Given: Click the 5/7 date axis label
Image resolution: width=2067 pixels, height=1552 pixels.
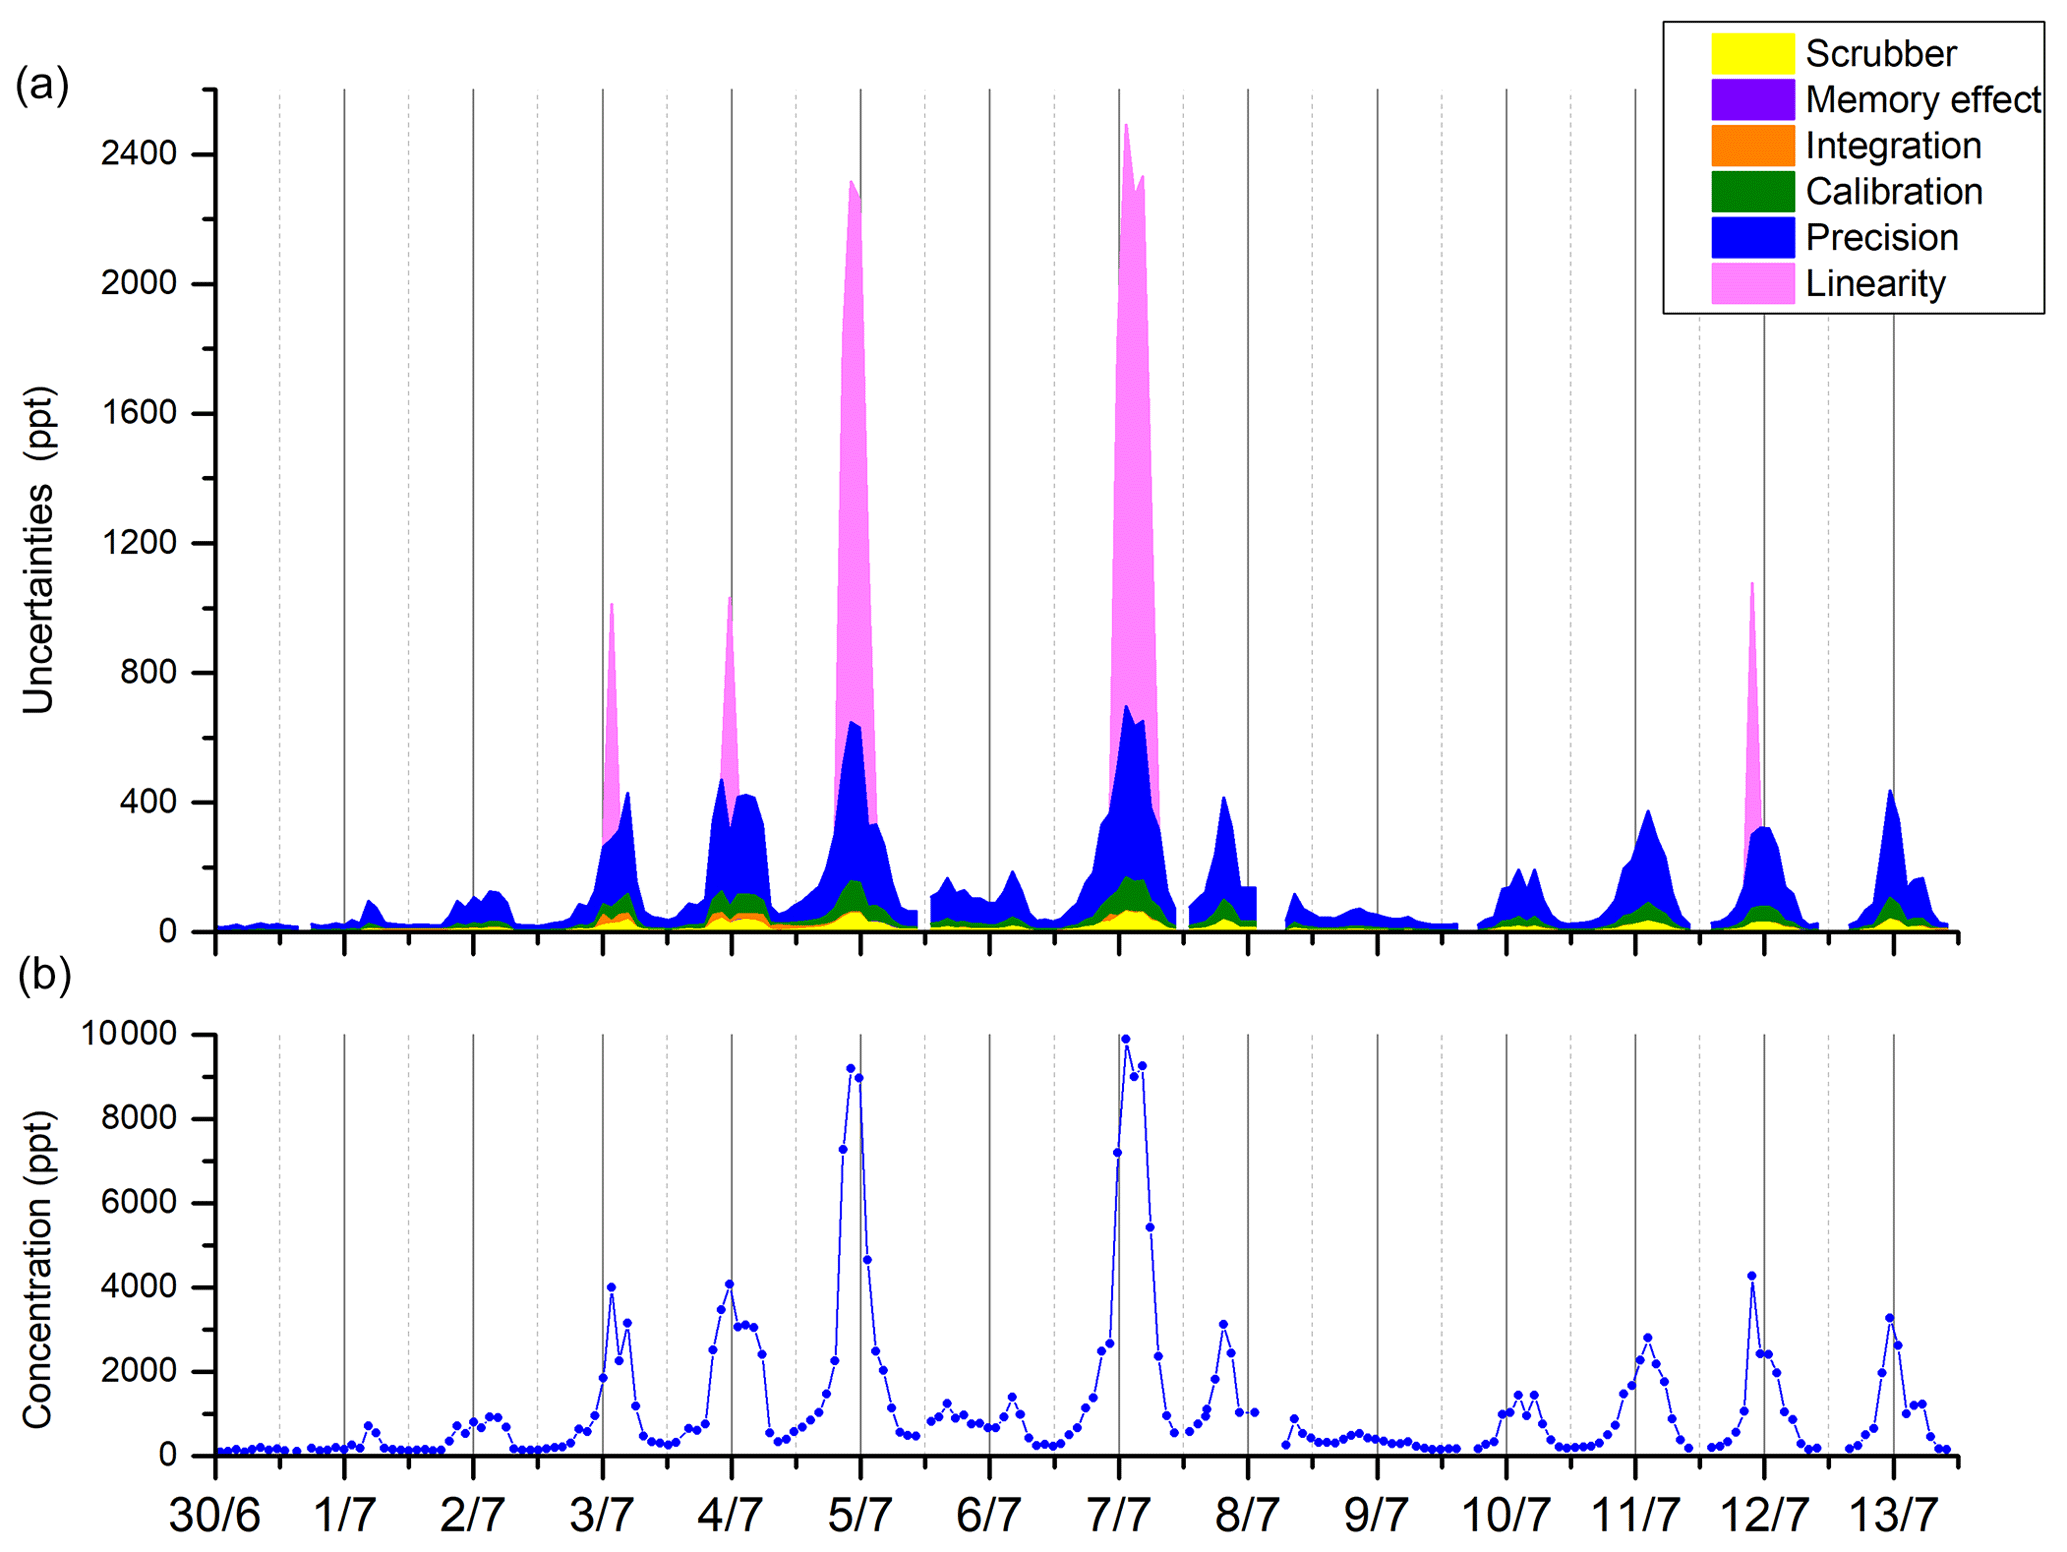Looking at the screenshot, I should point(860,1517).
